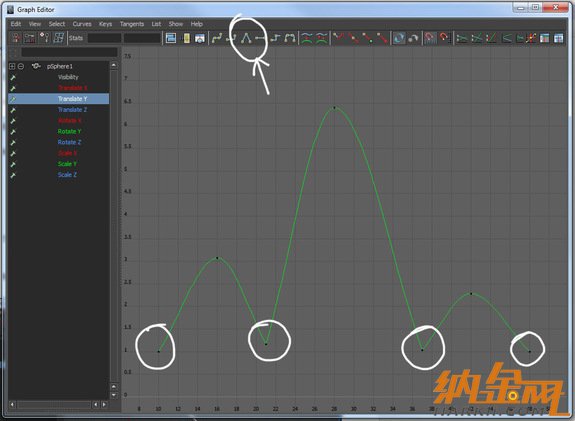Screen dimensions: 575x421
Task: Click the Plateau tangents icon
Action: (x=290, y=38)
